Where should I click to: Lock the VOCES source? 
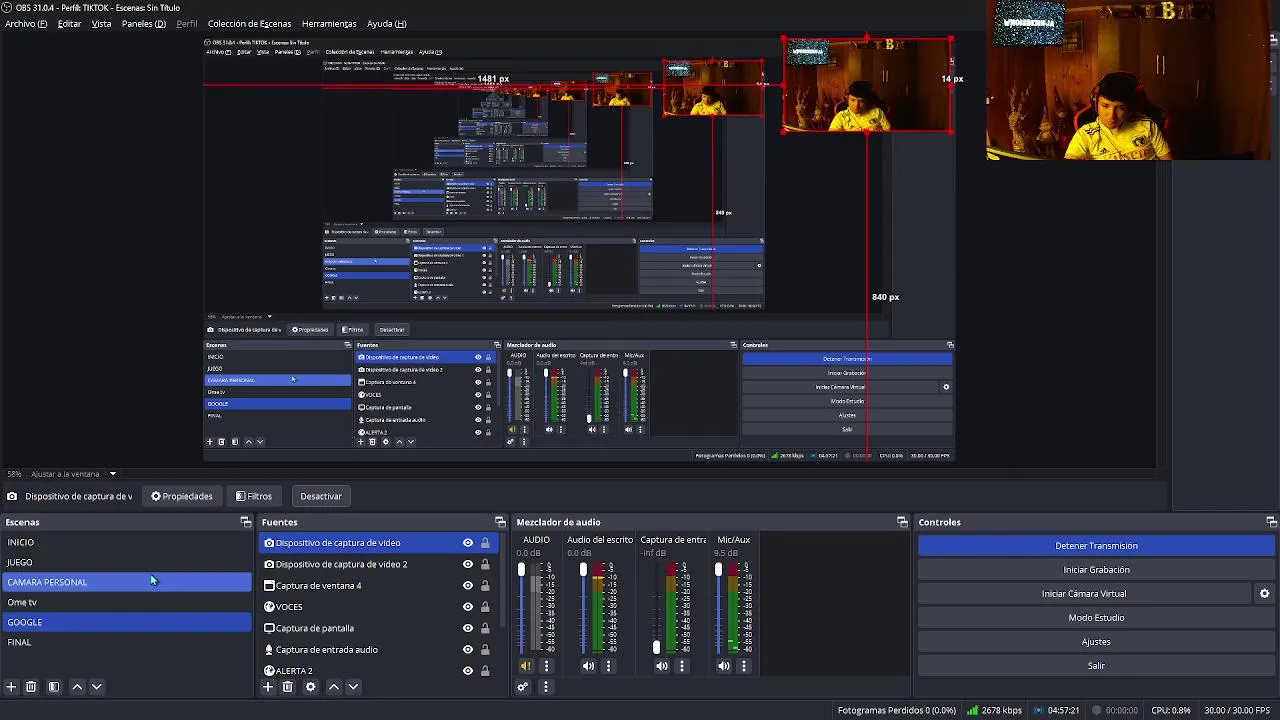pos(485,607)
